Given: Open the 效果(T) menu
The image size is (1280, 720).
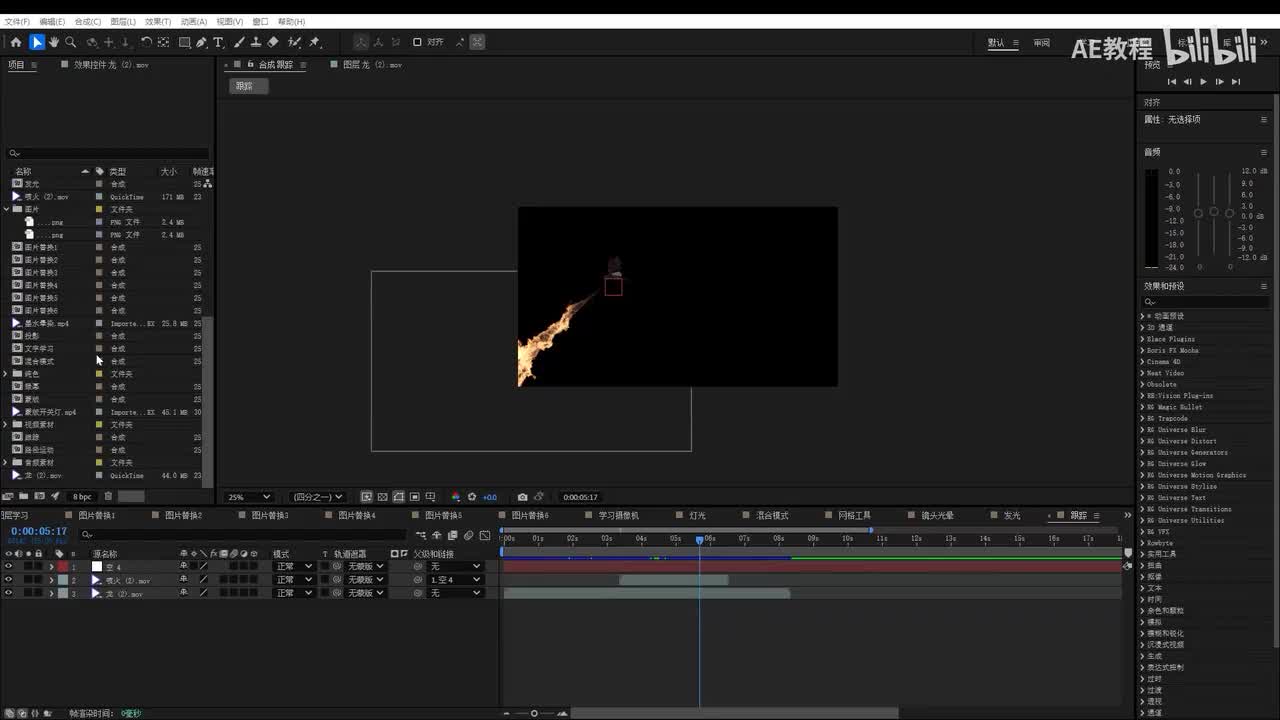Looking at the screenshot, I should tap(158, 21).
